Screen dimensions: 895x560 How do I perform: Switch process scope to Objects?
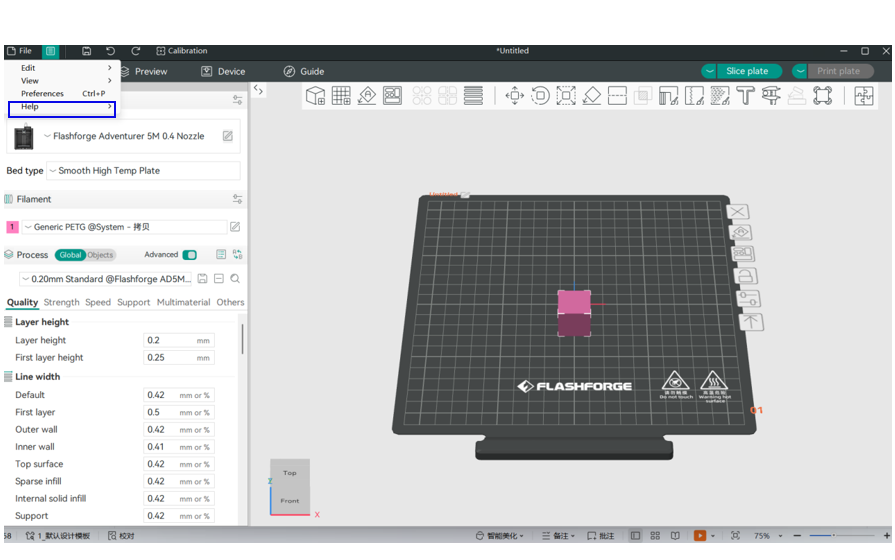click(x=101, y=255)
